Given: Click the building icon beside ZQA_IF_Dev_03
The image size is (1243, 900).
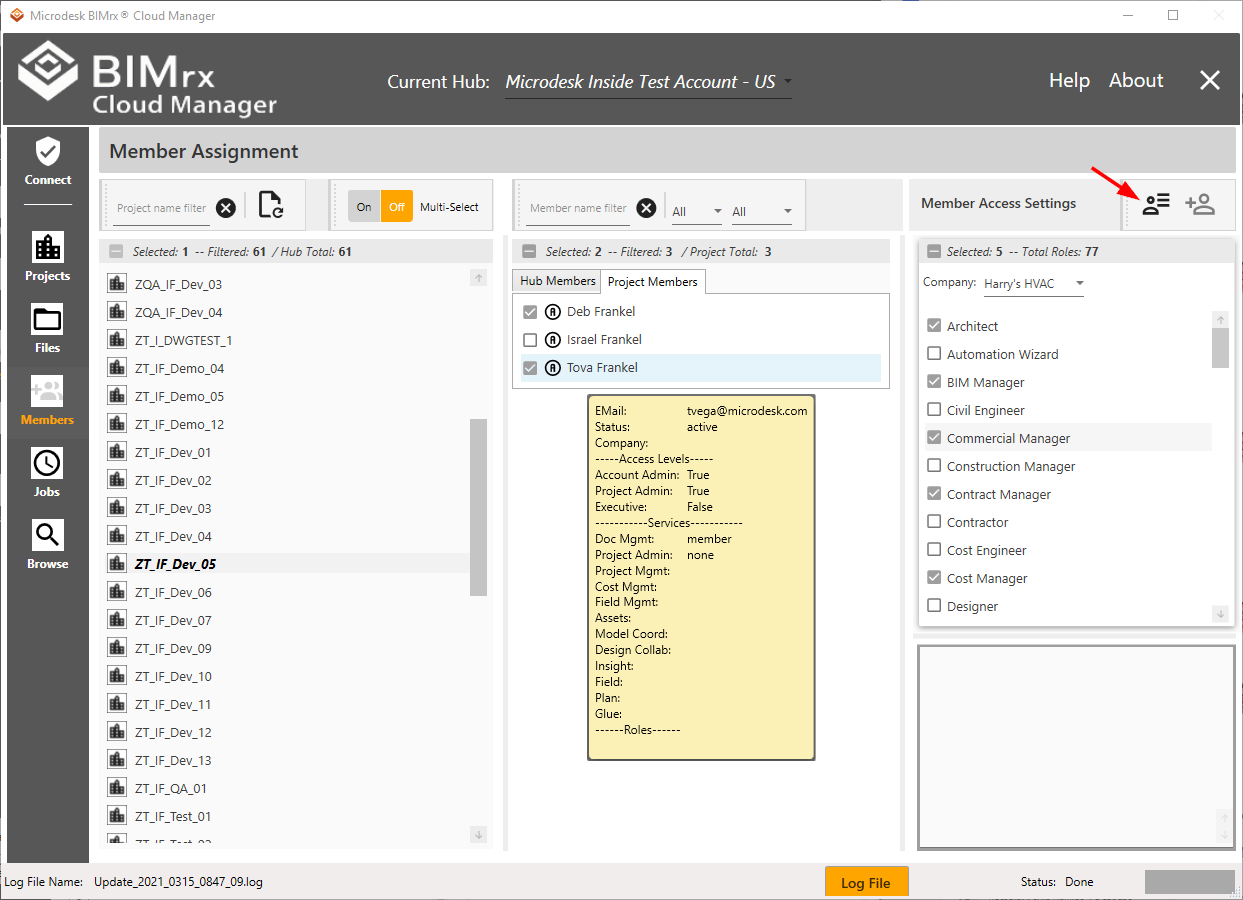Looking at the screenshot, I should point(117,284).
